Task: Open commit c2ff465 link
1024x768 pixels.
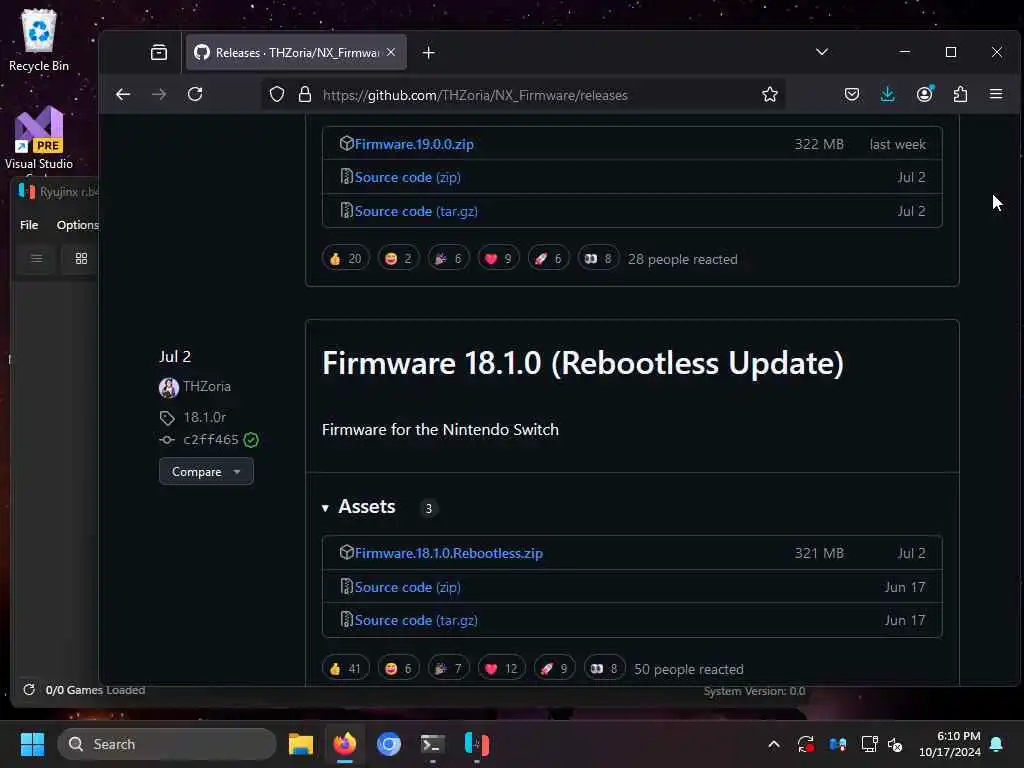Action: (210, 440)
